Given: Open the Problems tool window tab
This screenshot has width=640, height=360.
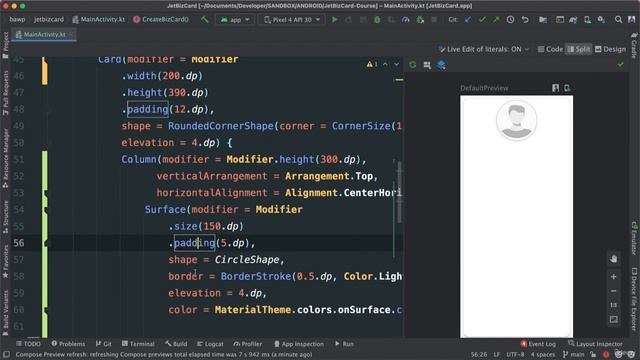Looking at the screenshot, I should tap(68, 344).
